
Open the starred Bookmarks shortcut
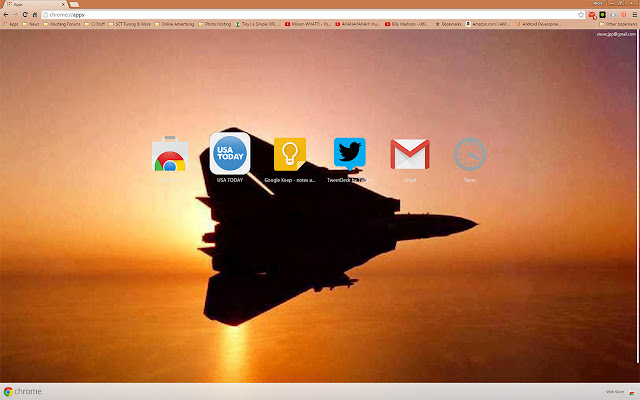pos(448,24)
